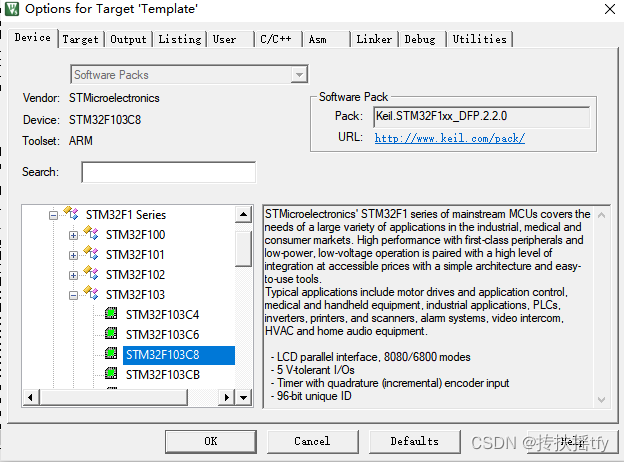Click device tree scroll left arrow
Image resolution: width=624 pixels, height=462 pixels.
(x=31, y=397)
